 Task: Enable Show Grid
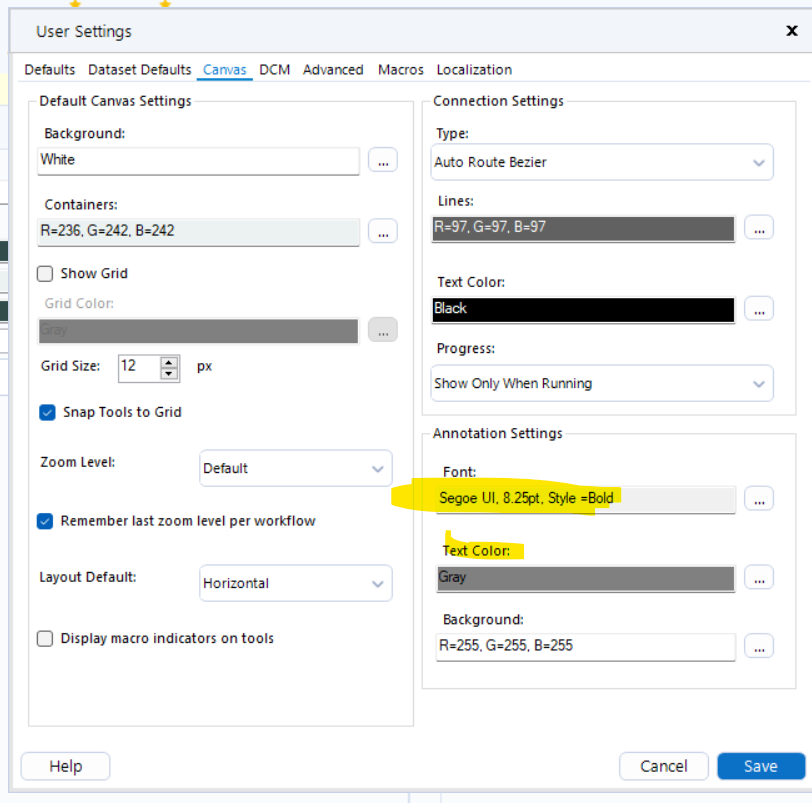click(44, 273)
